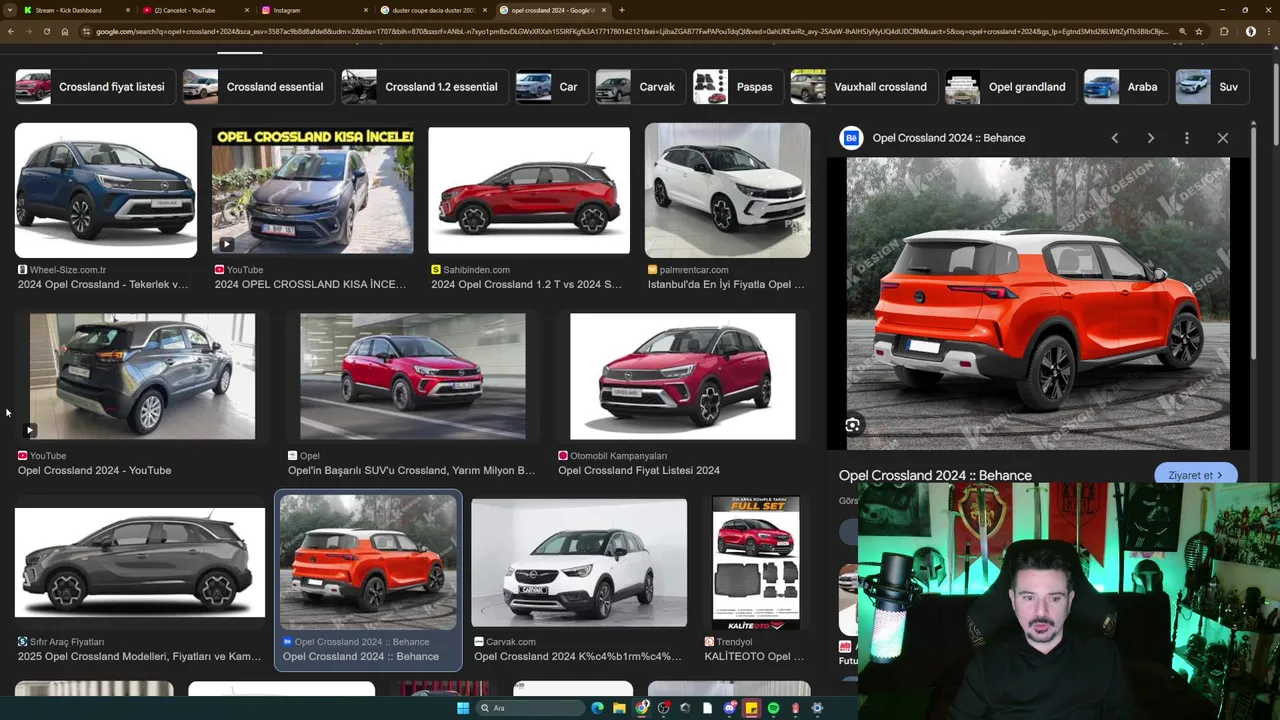
Task: Click 'Opel Crossland Fiyat Listesi 2024' link
Action: point(639,470)
